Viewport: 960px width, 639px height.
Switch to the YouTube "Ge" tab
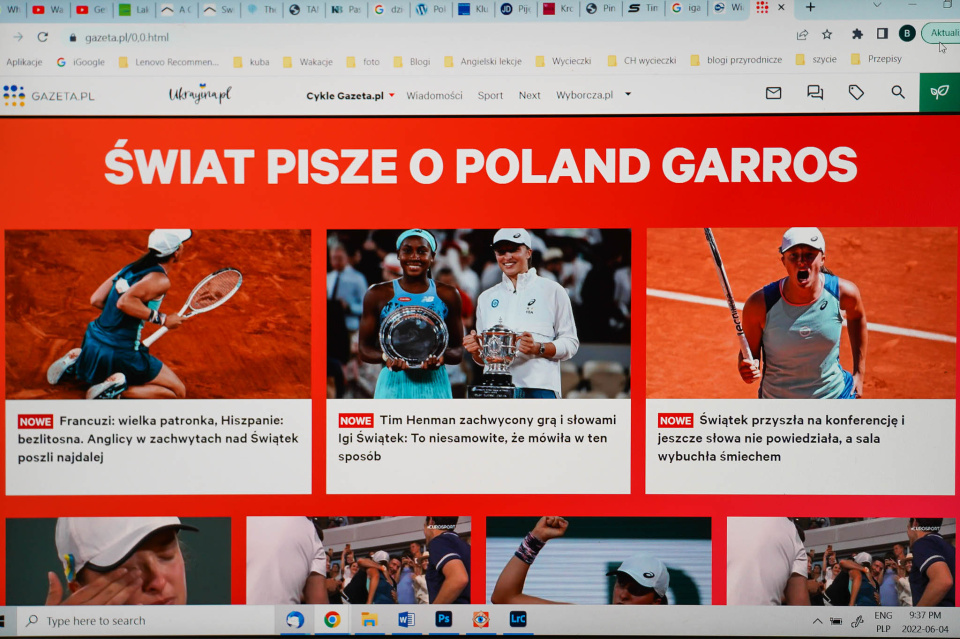pos(91,10)
